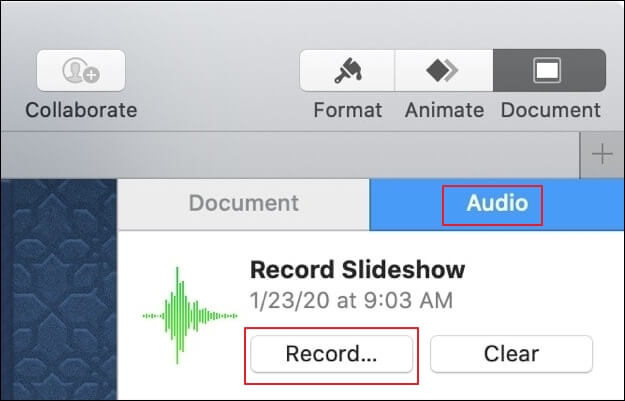The width and height of the screenshot is (625, 401).
Task: Click the plus icon on the tab bar
Action: [x=602, y=154]
